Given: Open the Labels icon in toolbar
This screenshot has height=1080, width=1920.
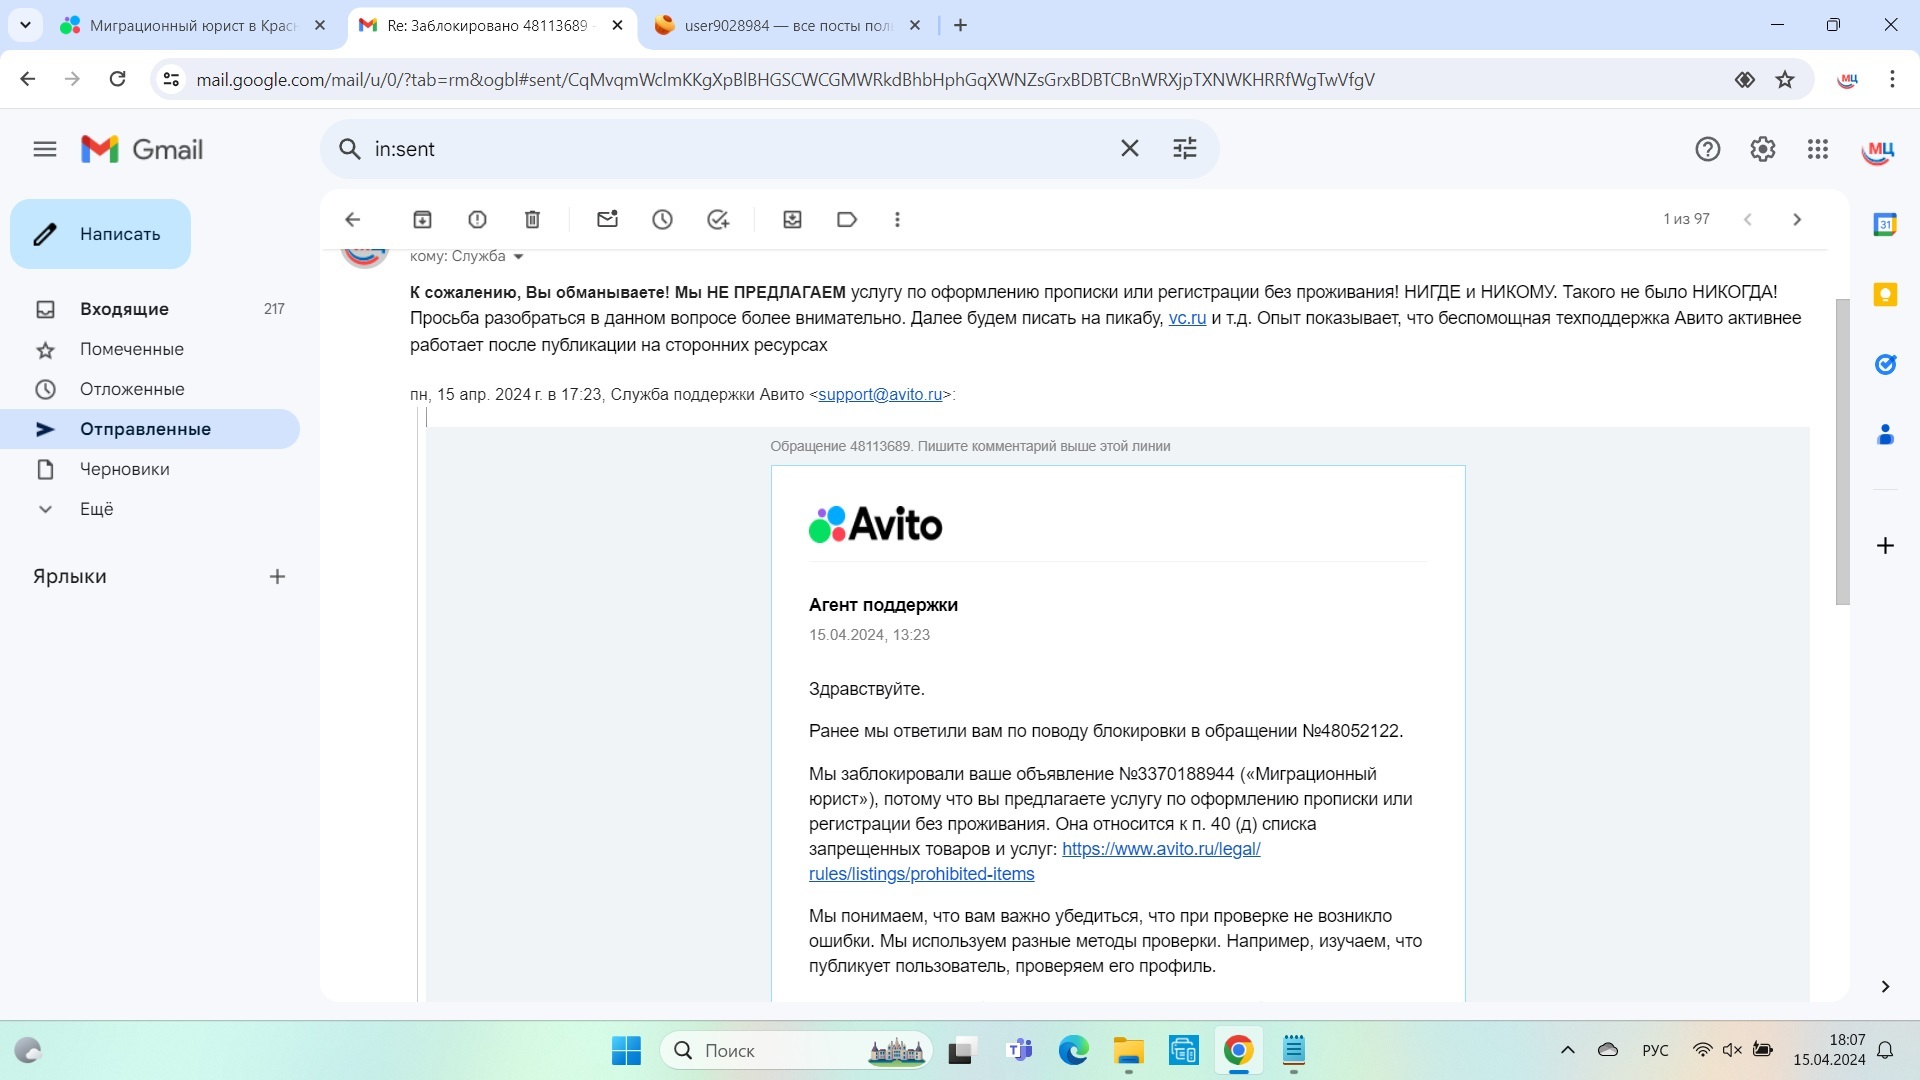Looking at the screenshot, I should click(x=847, y=219).
